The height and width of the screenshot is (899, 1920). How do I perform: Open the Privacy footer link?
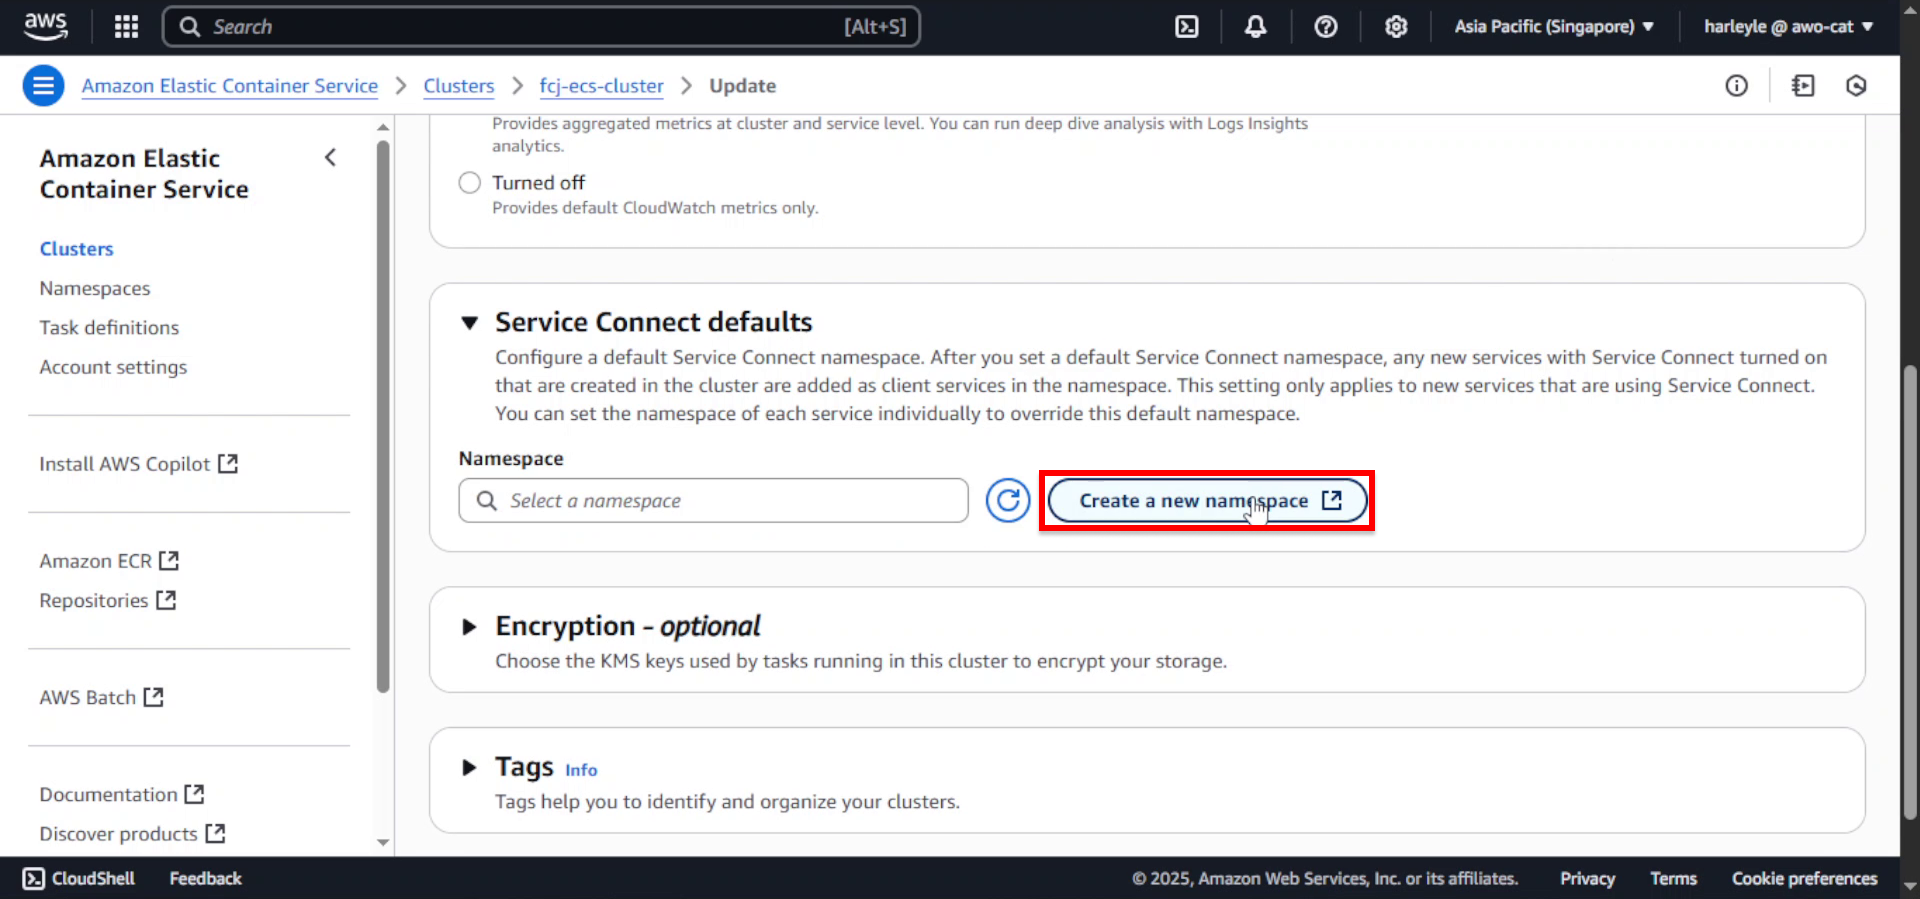coord(1587,878)
